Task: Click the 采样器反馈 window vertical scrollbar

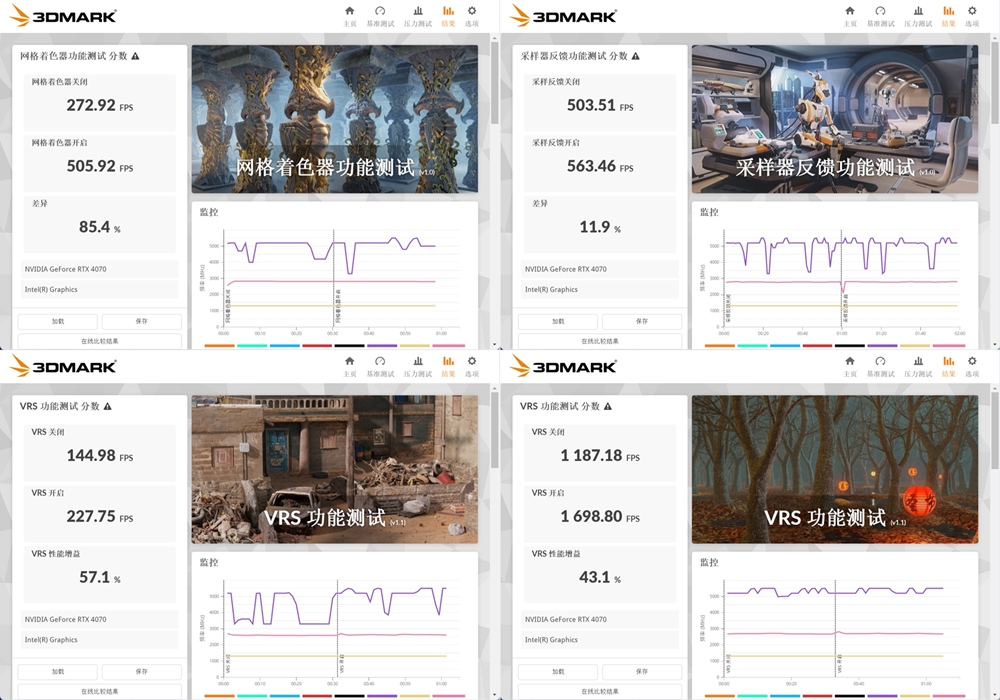Action: (996, 83)
